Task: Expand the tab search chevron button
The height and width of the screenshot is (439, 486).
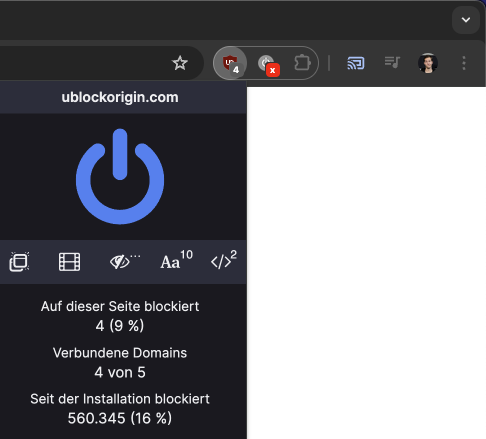Action: [x=466, y=20]
